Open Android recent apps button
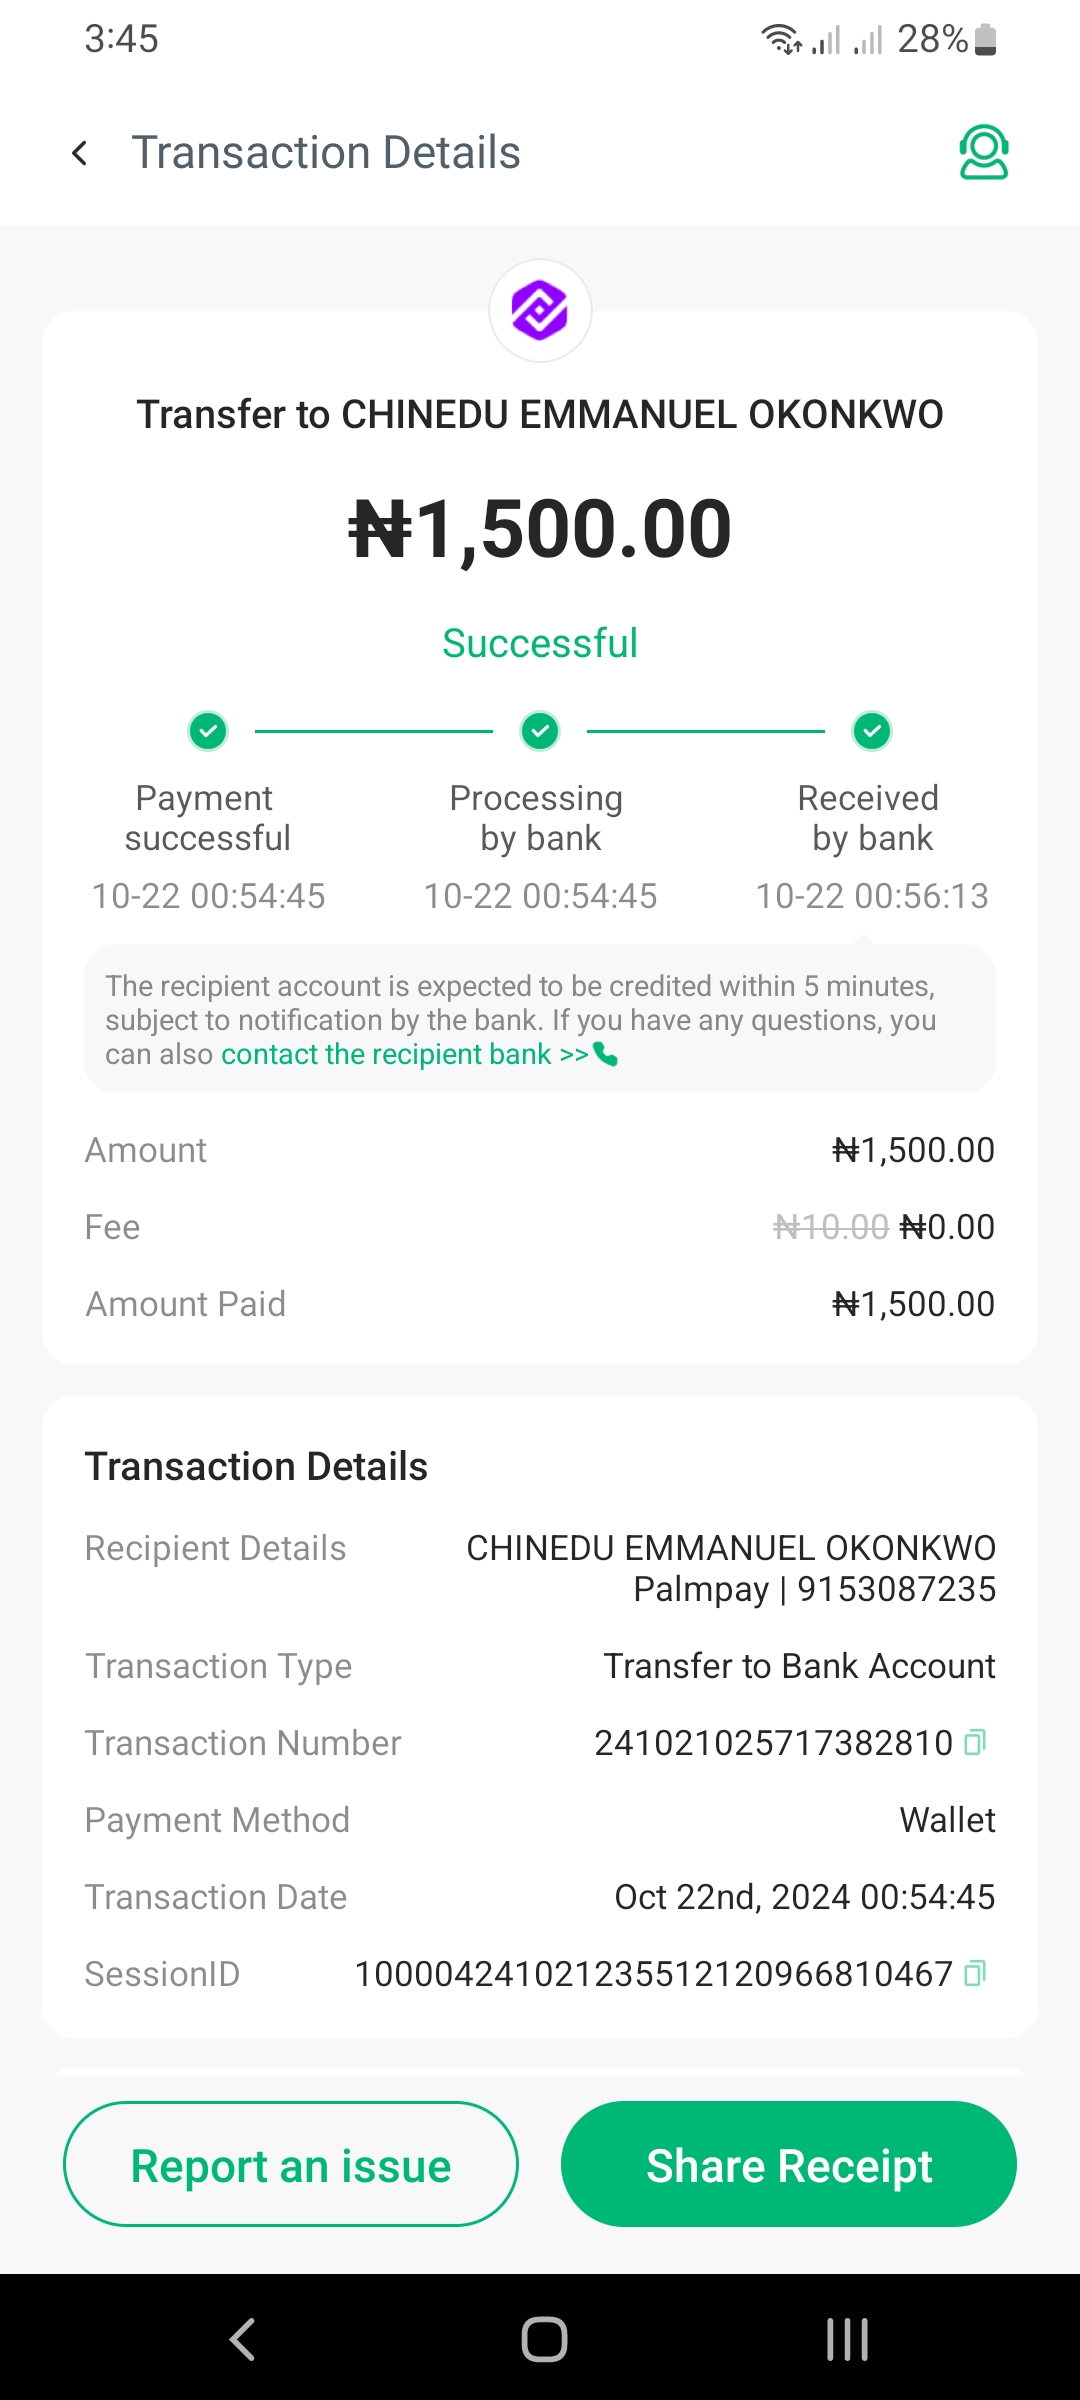Screen dimensions: 1080x2400 click(x=847, y=2339)
